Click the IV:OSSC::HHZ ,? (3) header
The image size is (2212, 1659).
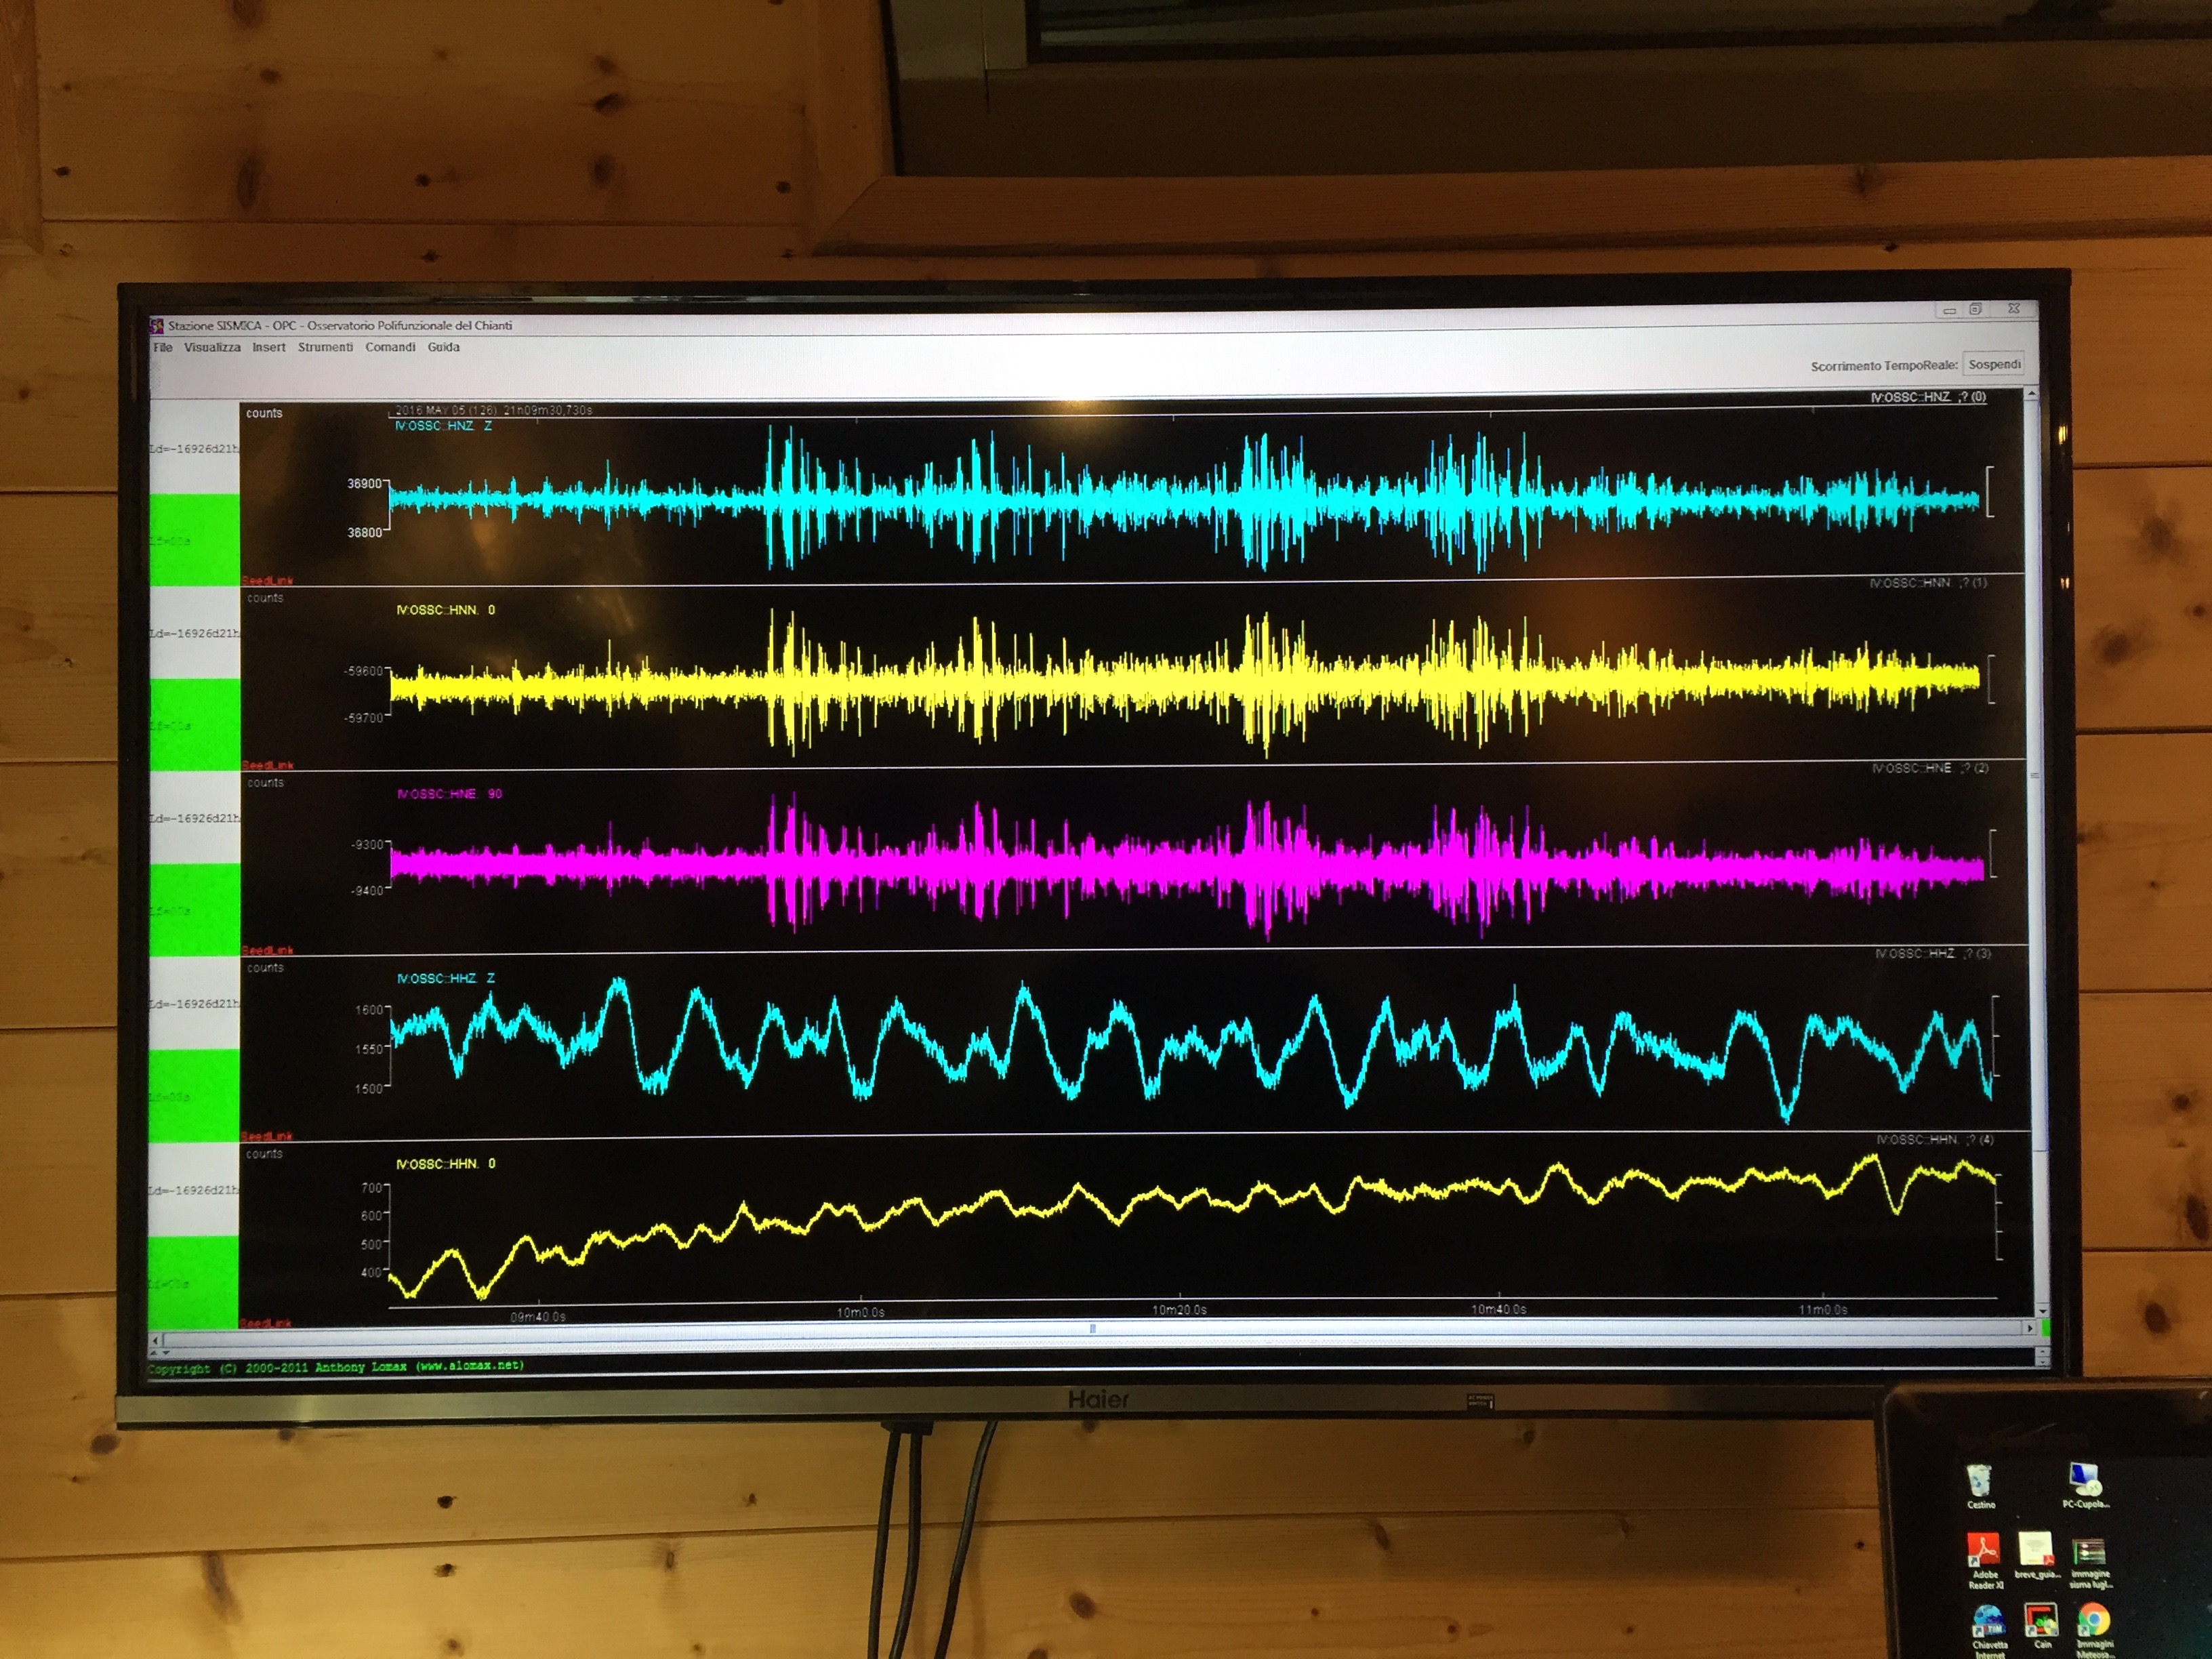click(1933, 954)
